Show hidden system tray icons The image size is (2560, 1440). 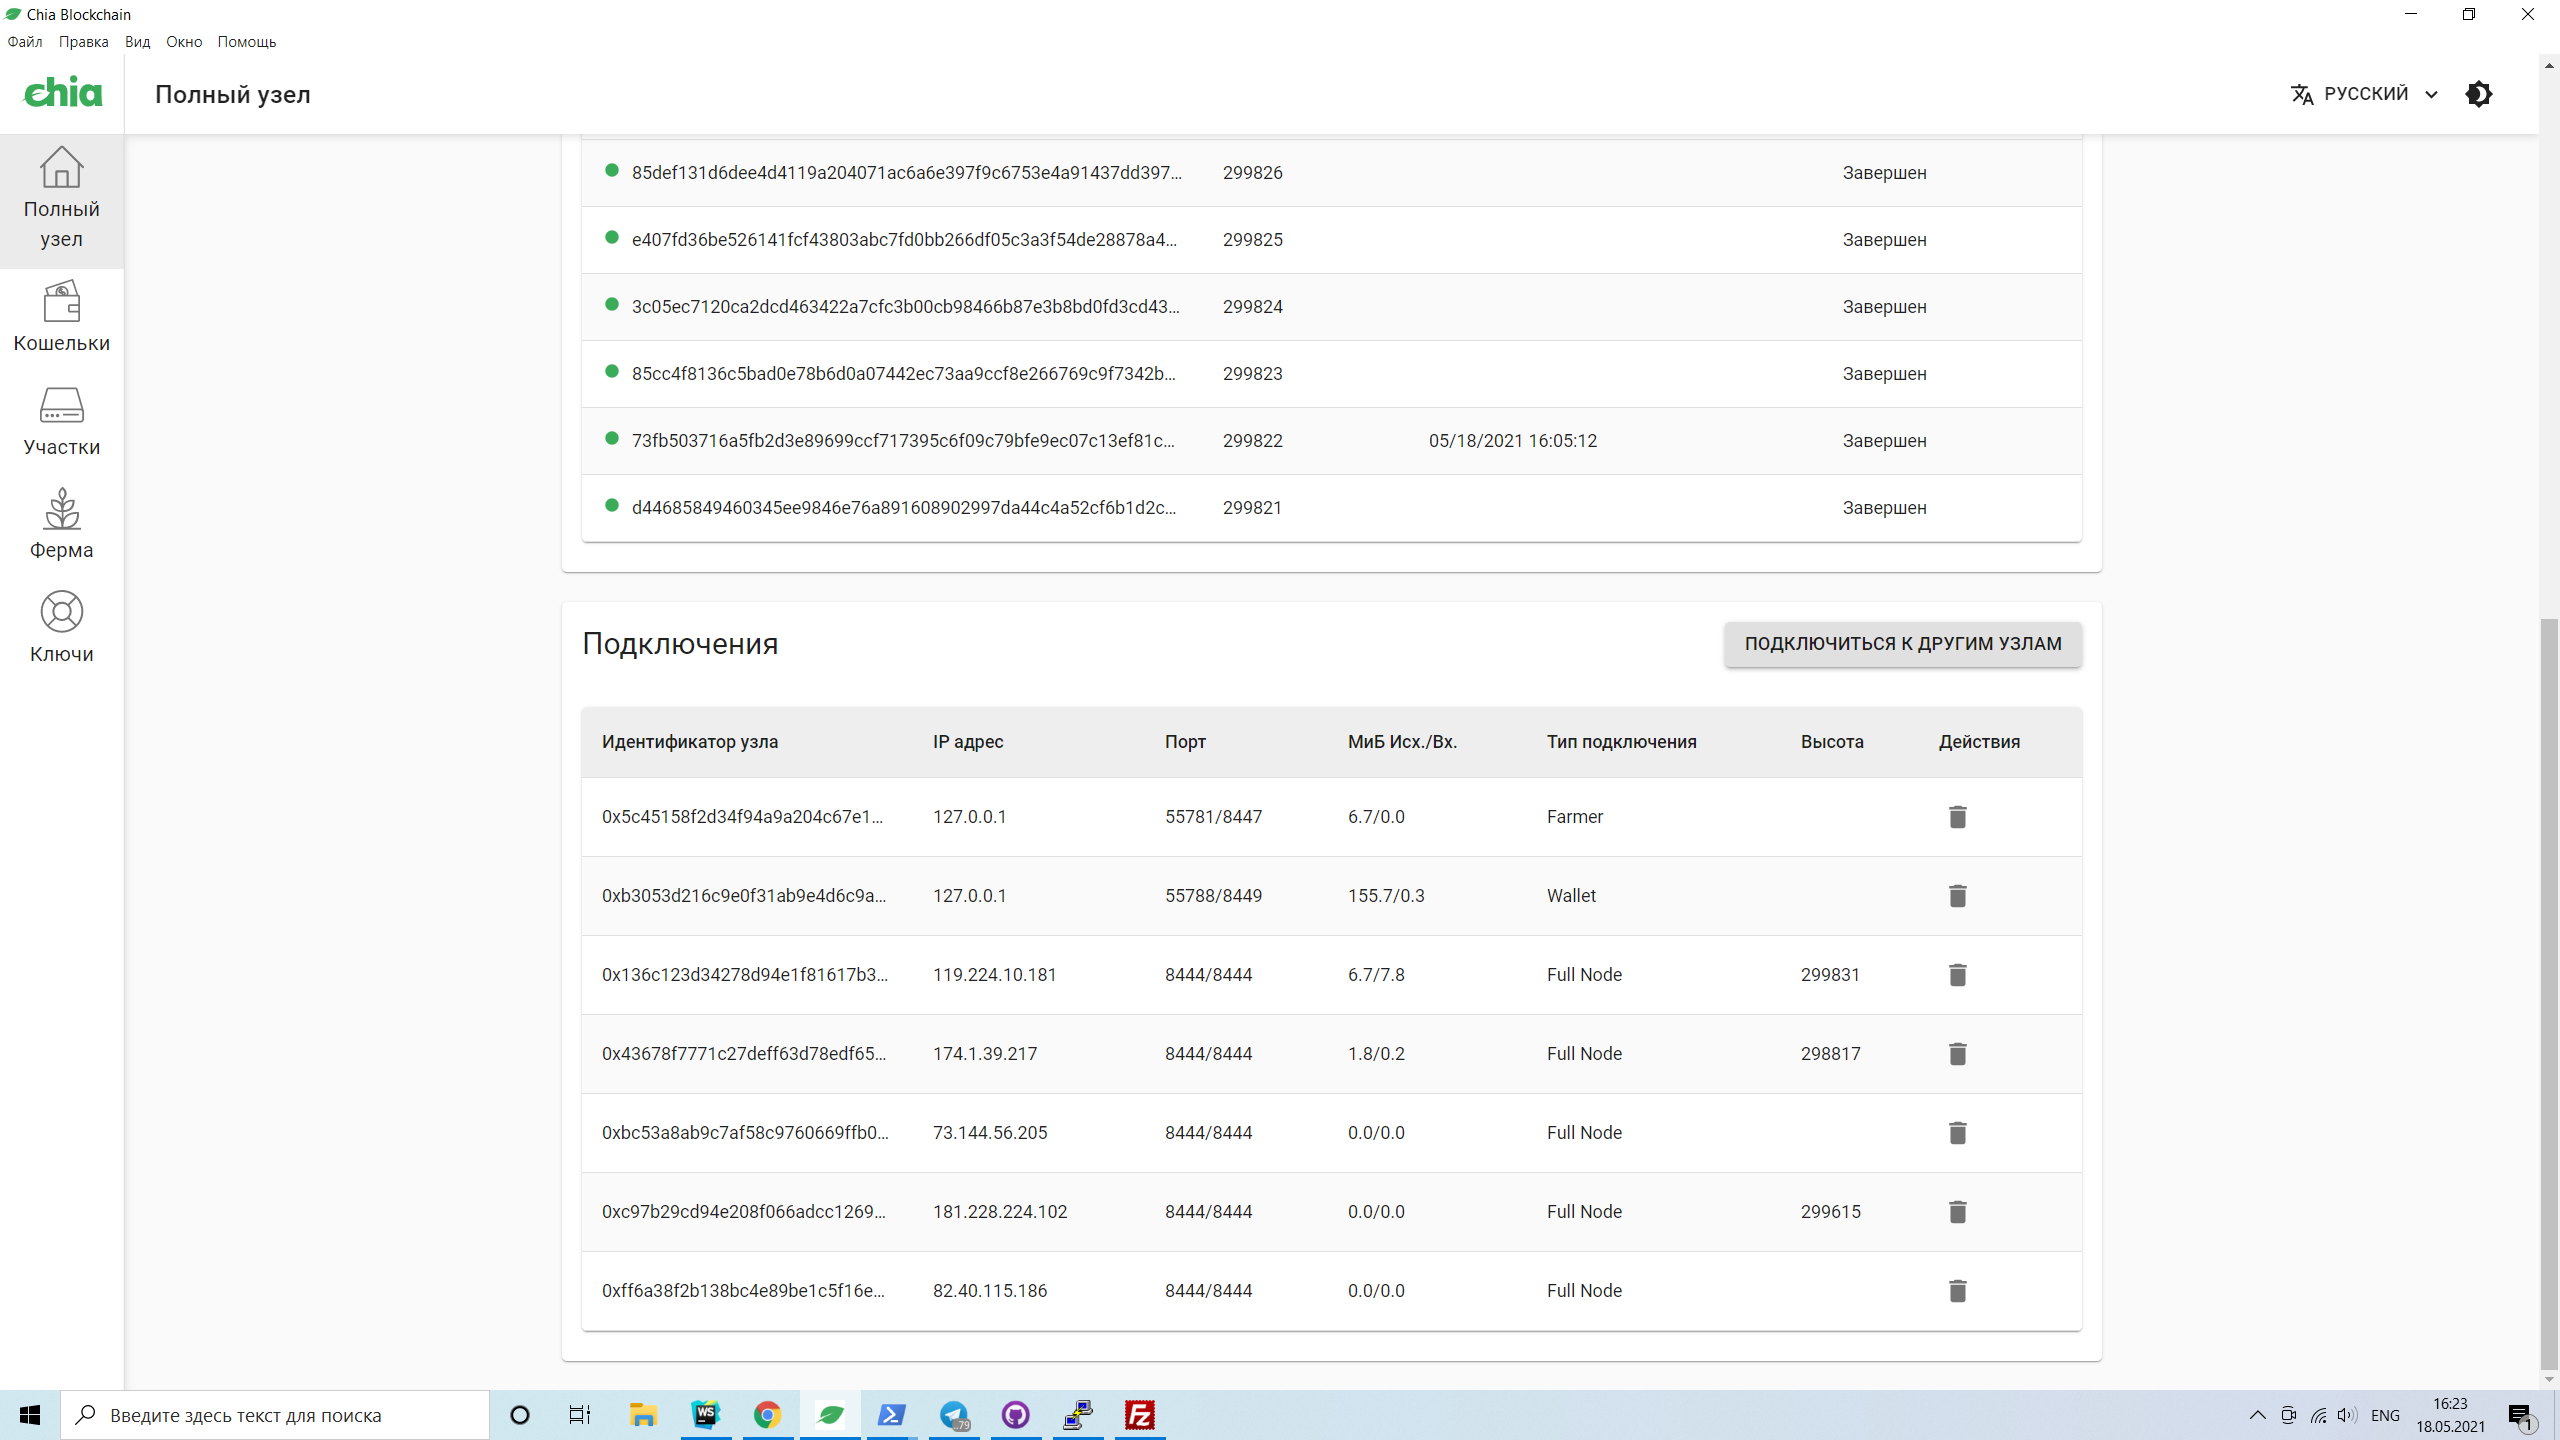[2257, 1415]
